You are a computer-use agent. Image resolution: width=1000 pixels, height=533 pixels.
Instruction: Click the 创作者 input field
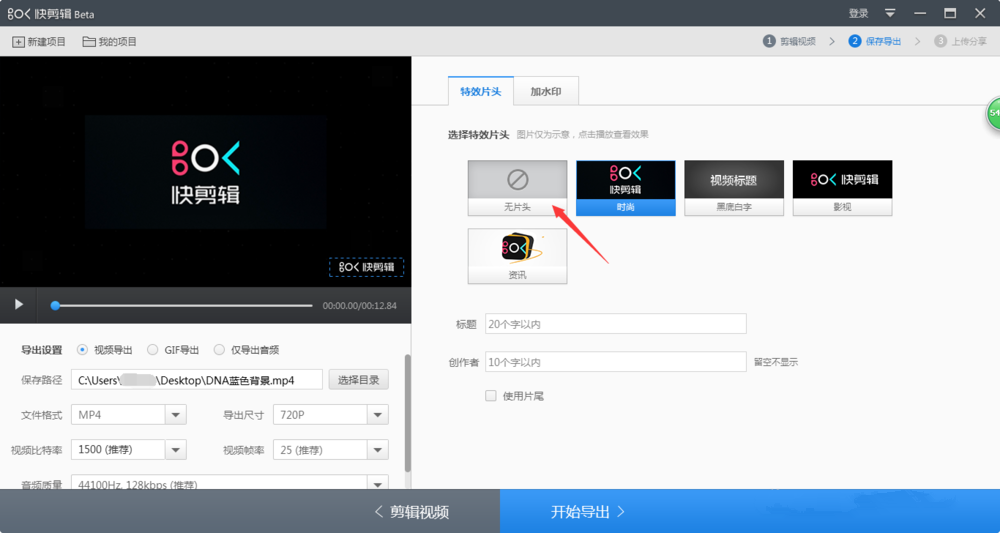click(615, 361)
